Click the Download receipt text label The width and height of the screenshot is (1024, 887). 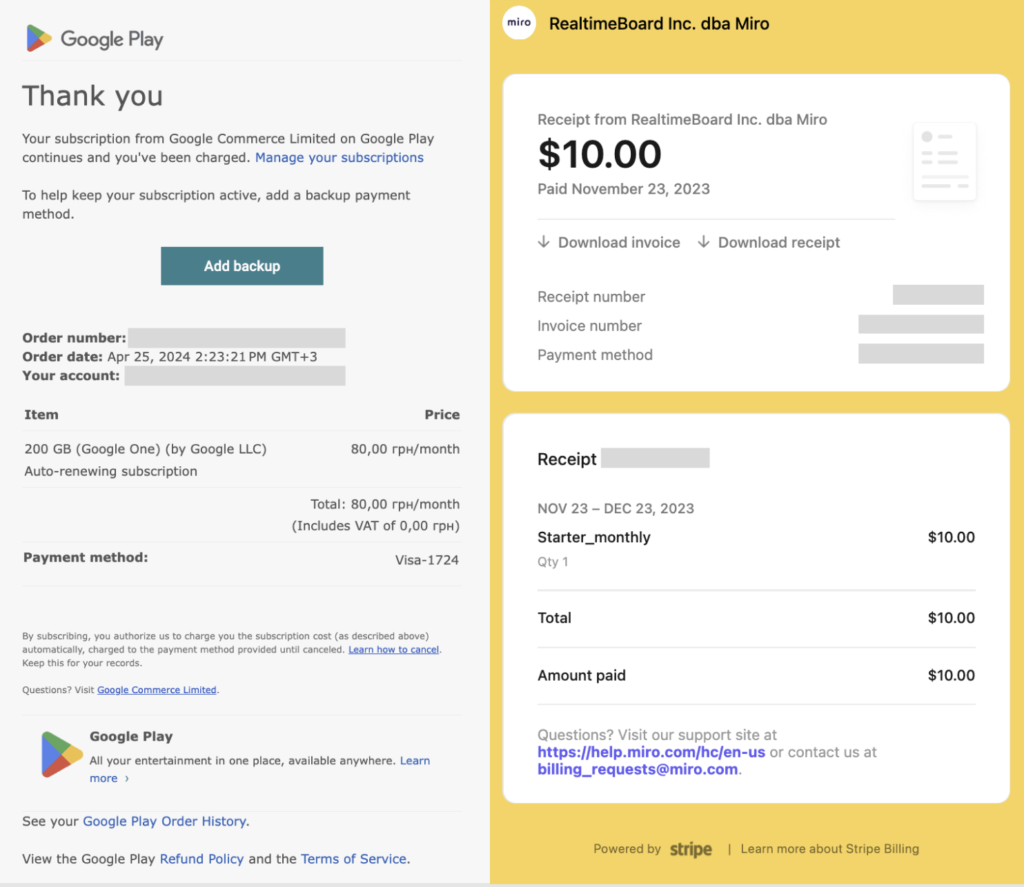point(779,242)
